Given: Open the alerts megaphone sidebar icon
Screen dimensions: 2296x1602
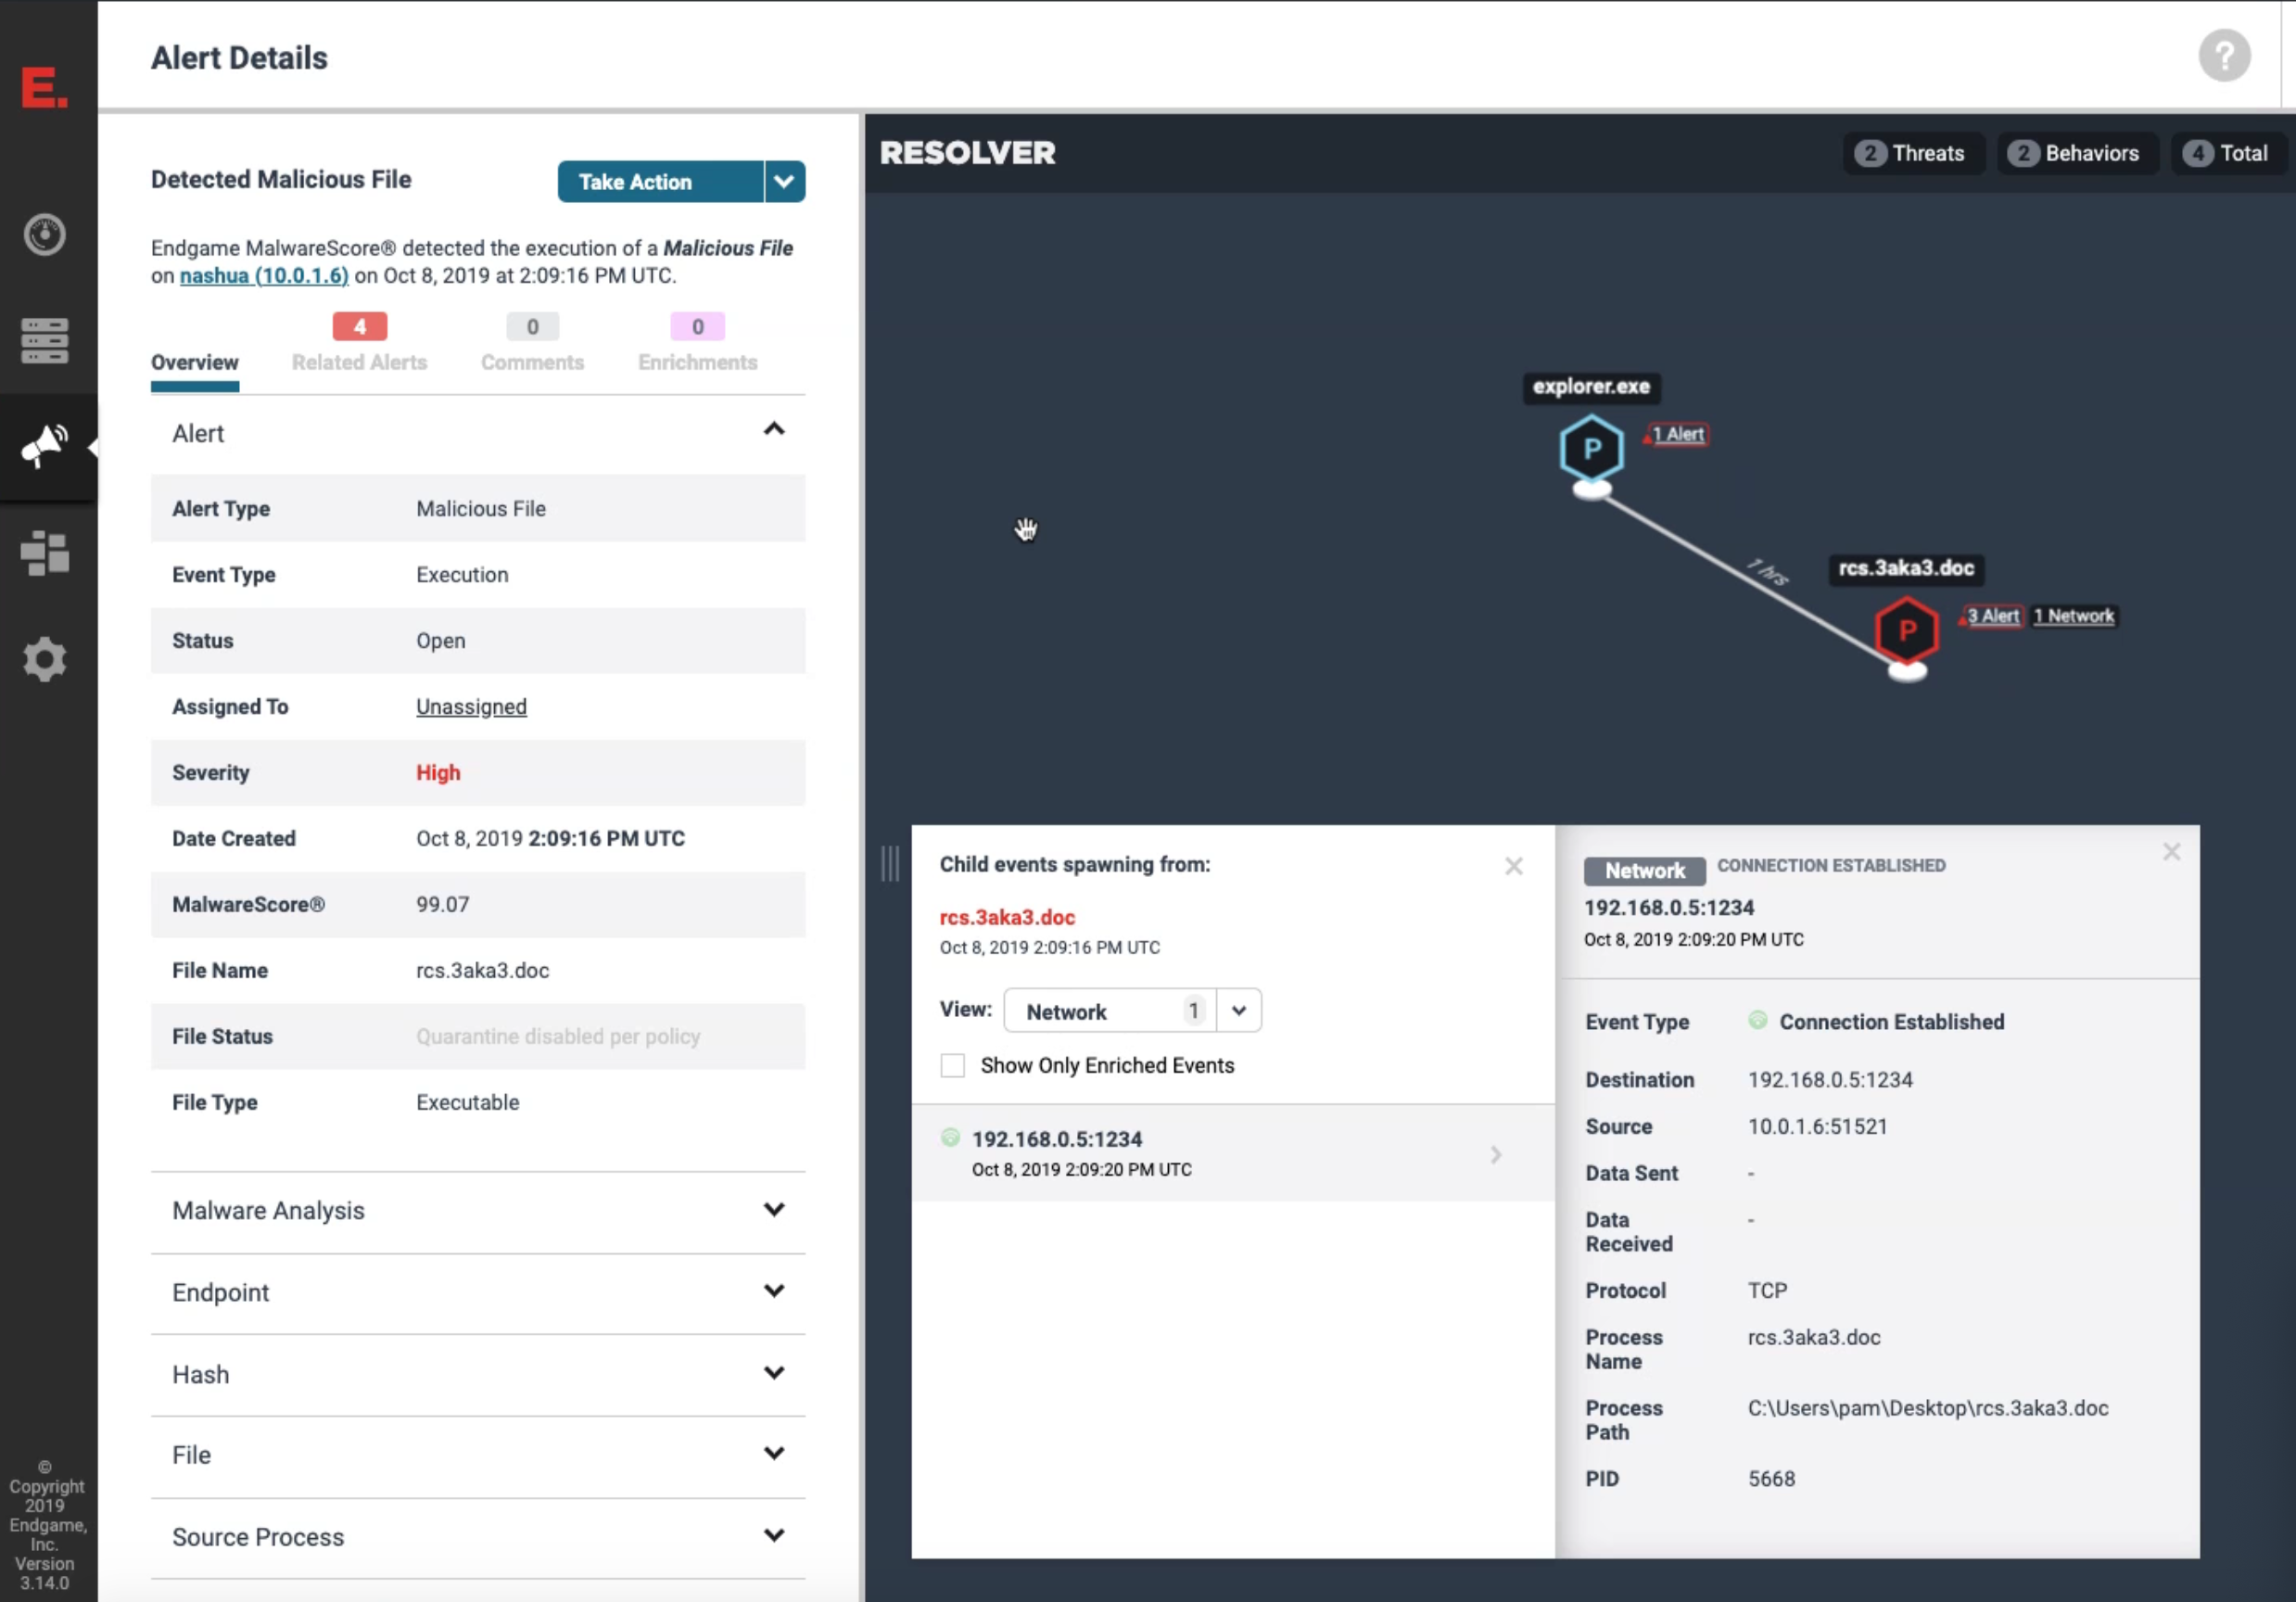Looking at the screenshot, I should (45, 446).
